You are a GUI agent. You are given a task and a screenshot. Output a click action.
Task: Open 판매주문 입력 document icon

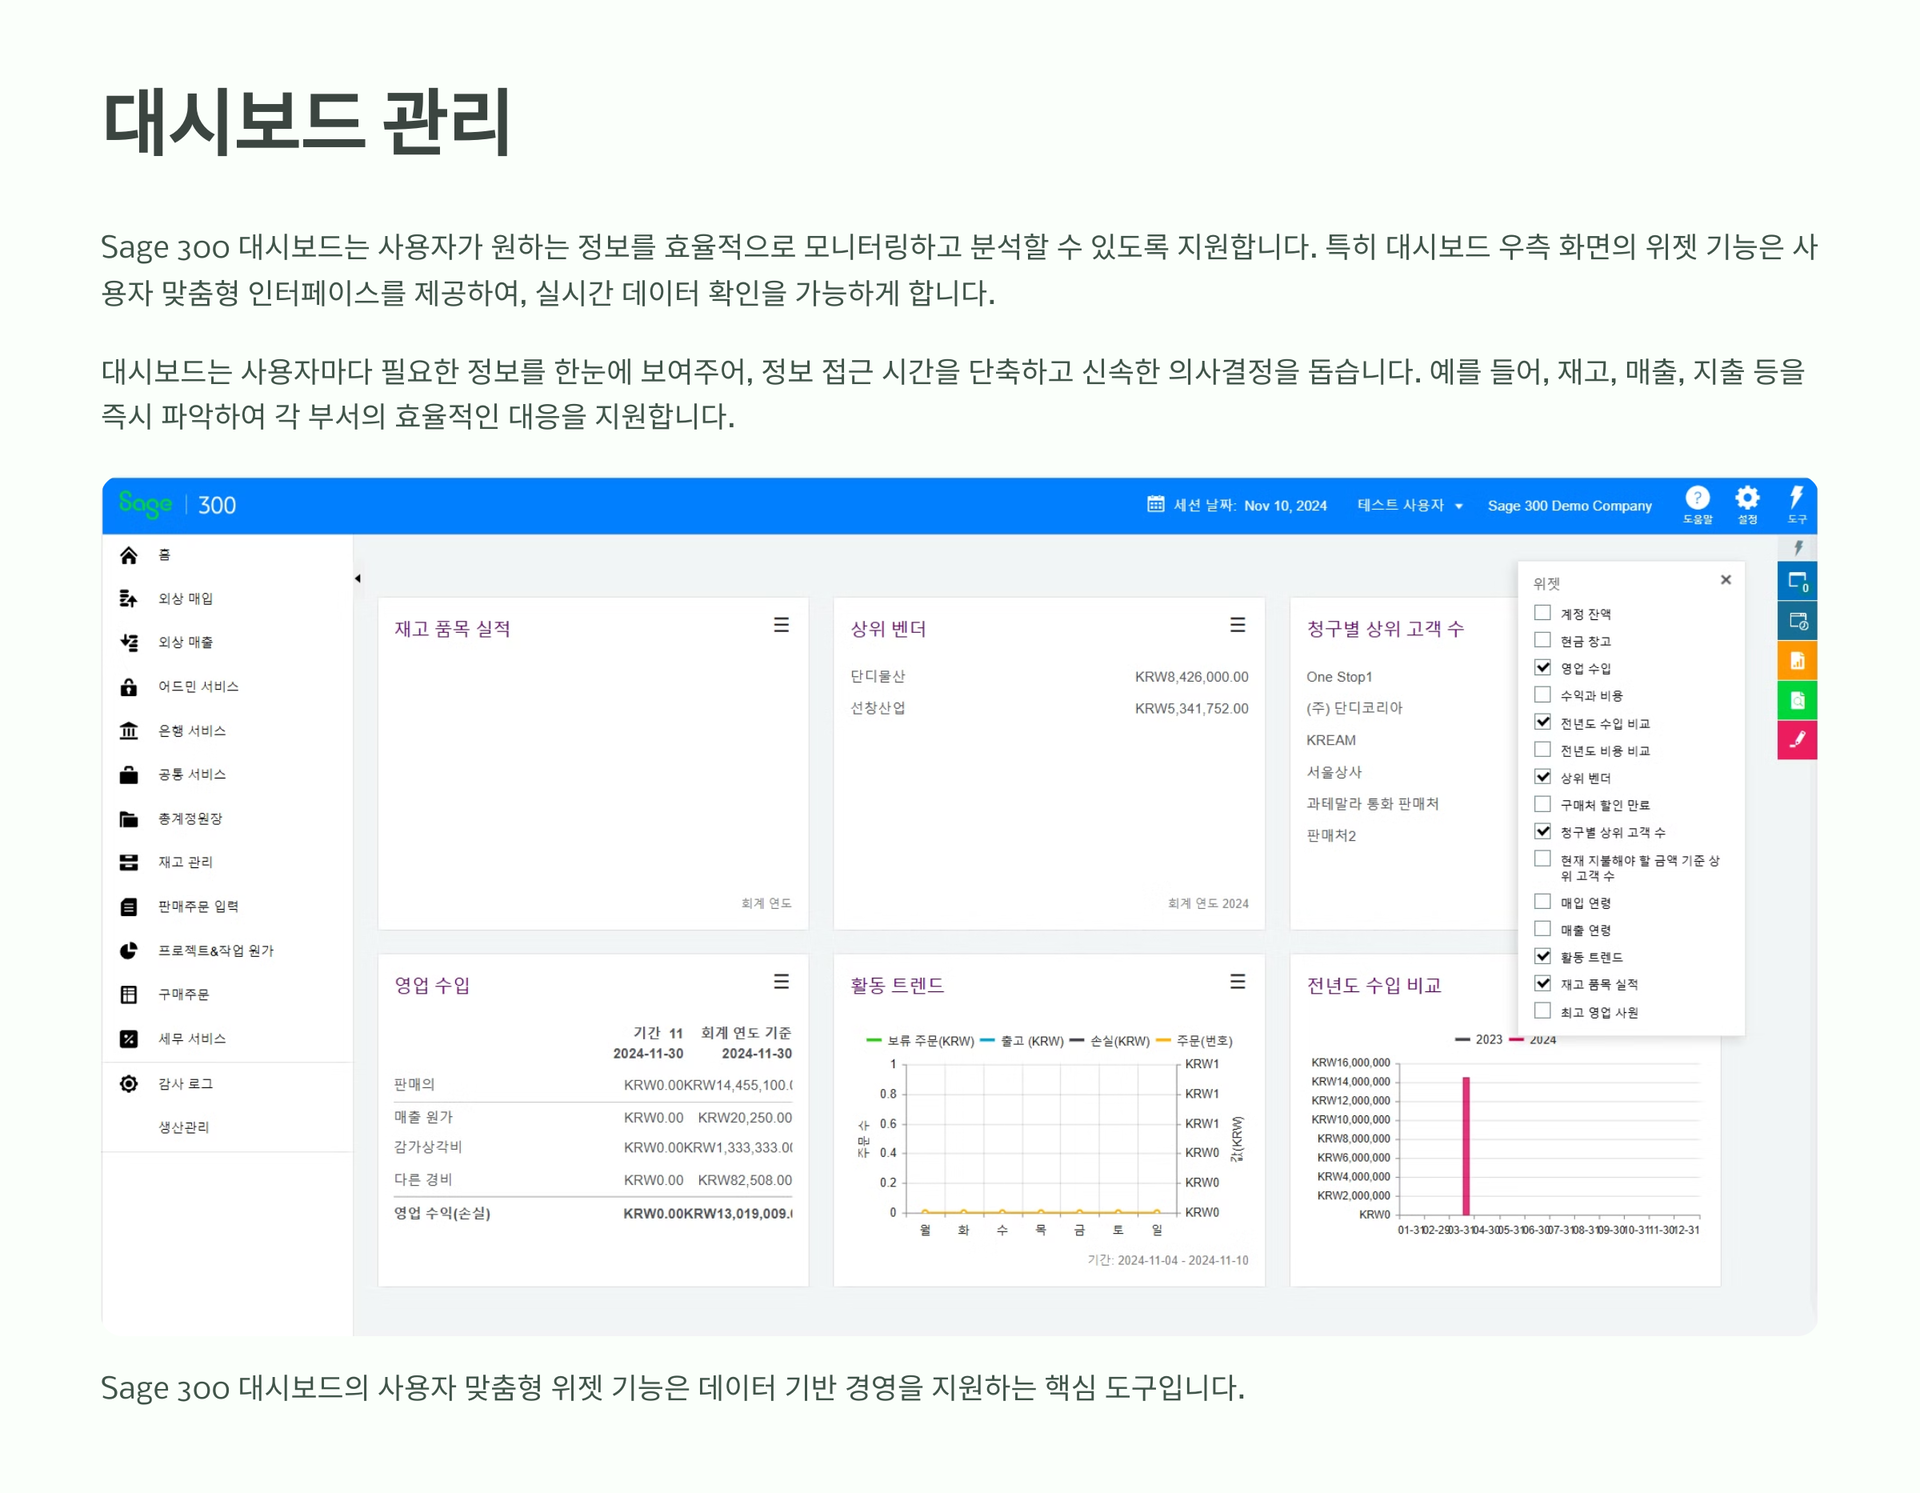click(x=129, y=907)
